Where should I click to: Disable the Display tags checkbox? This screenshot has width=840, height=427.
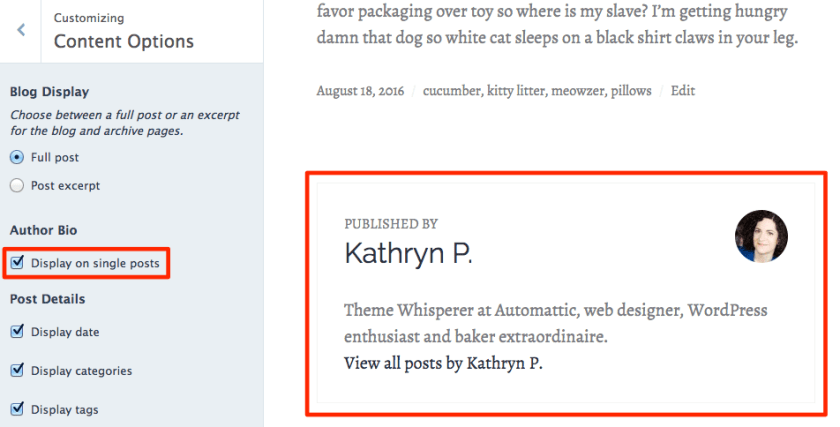[17, 409]
